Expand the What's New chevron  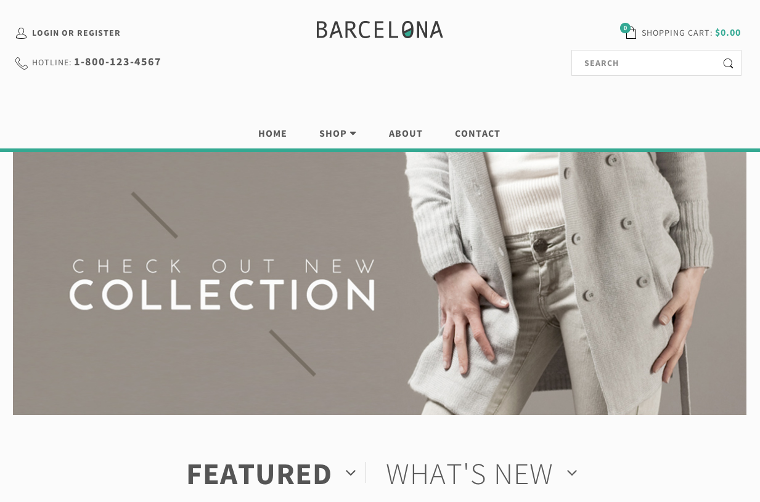[572, 473]
